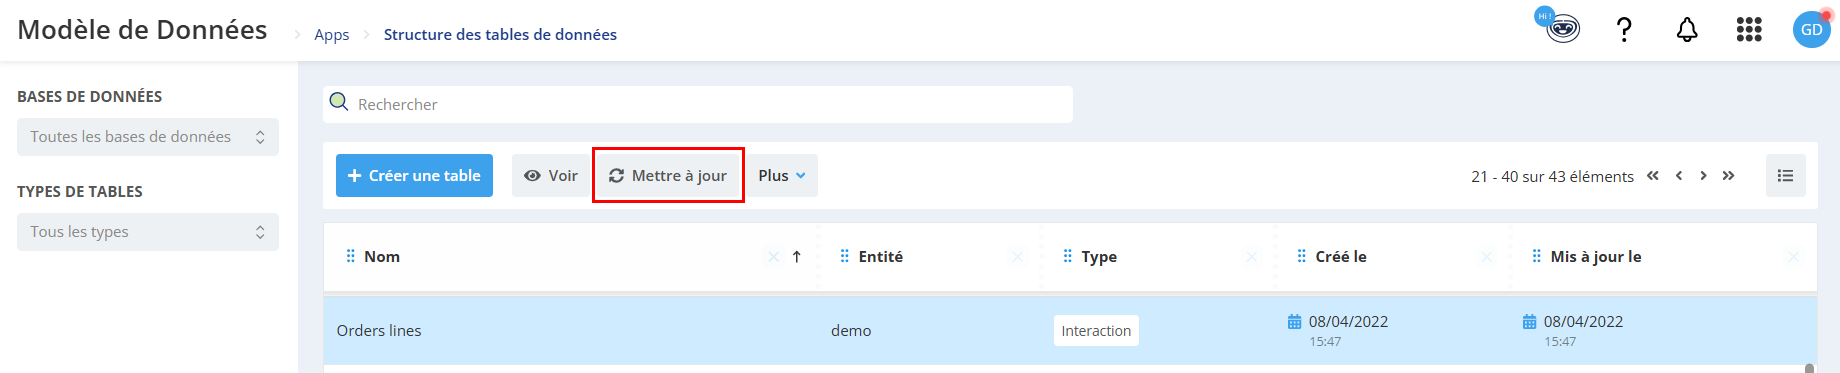Go to previous page arrow
This screenshot has width=1840, height=373.
(1679, 176)
